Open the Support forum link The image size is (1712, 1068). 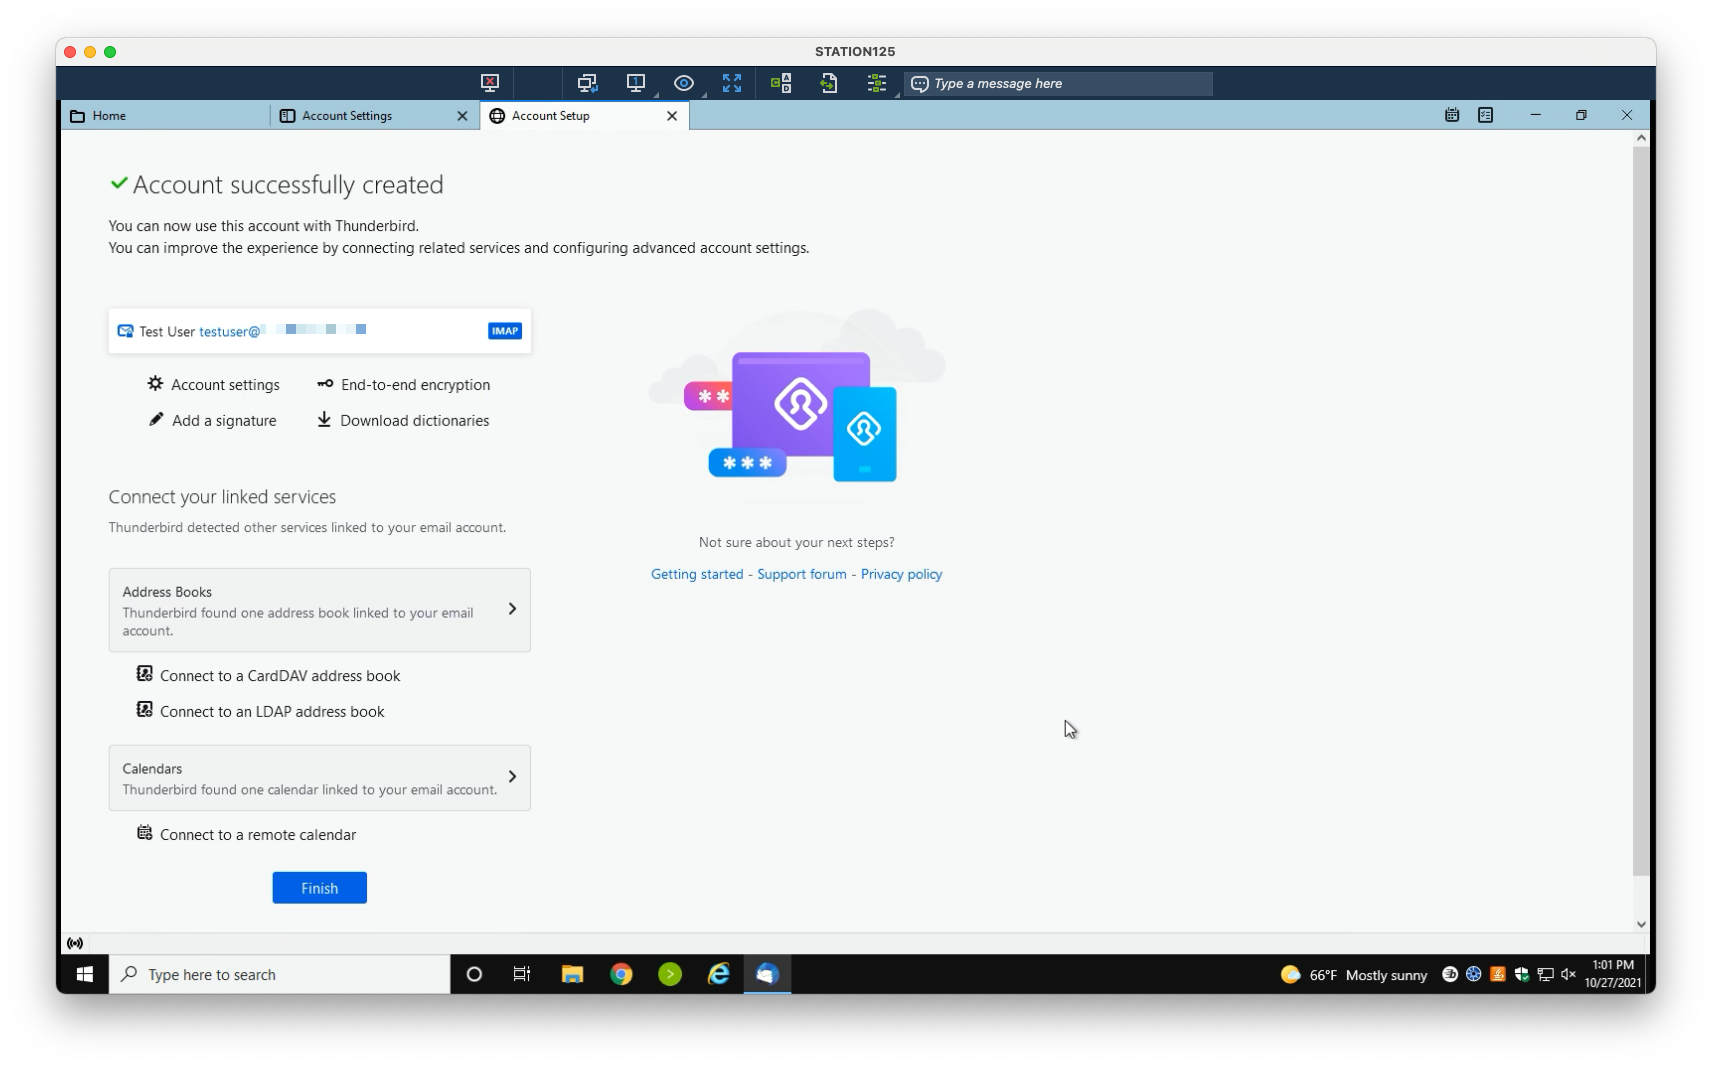(x=801, y=574)
